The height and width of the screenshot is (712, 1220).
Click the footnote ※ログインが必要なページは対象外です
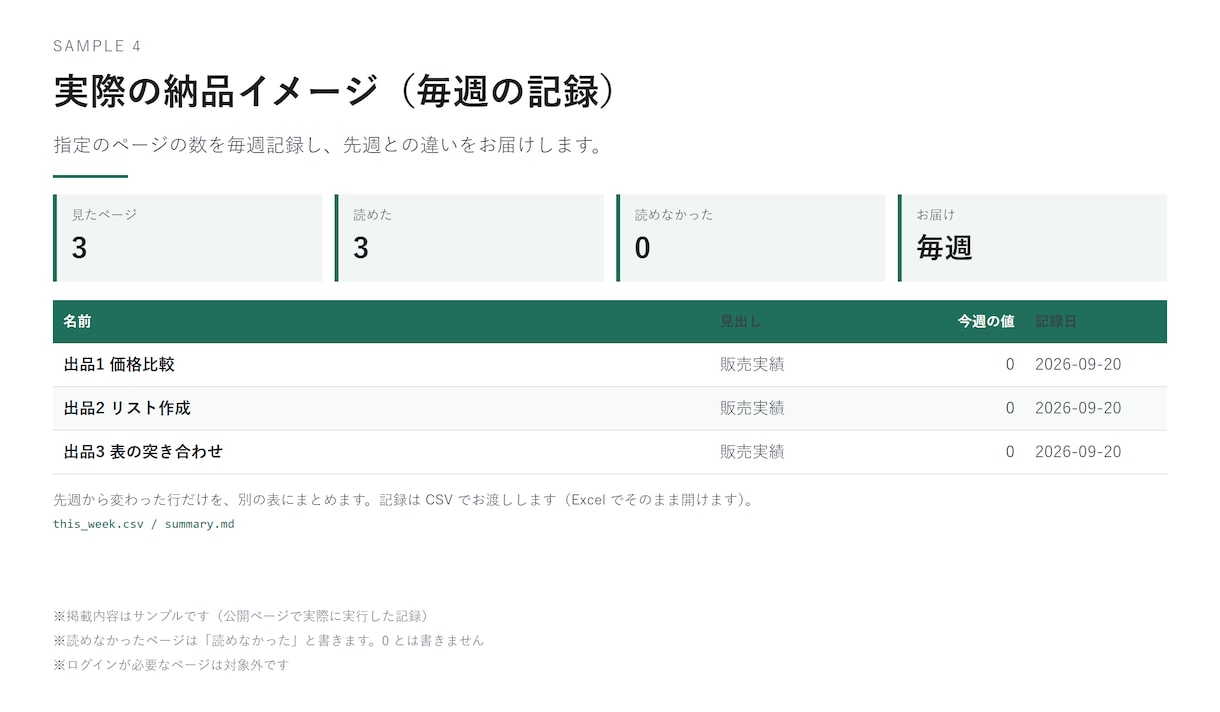[171, 664]
